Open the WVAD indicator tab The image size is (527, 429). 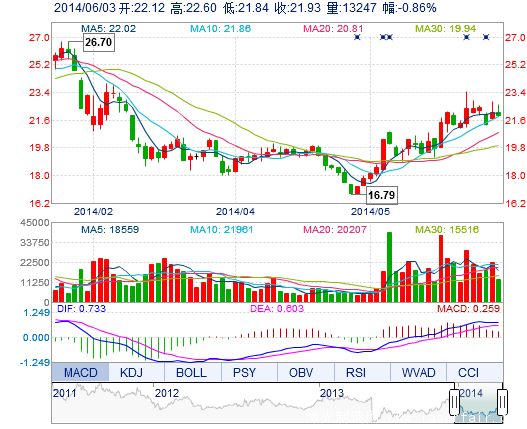[x=418, y=372]
